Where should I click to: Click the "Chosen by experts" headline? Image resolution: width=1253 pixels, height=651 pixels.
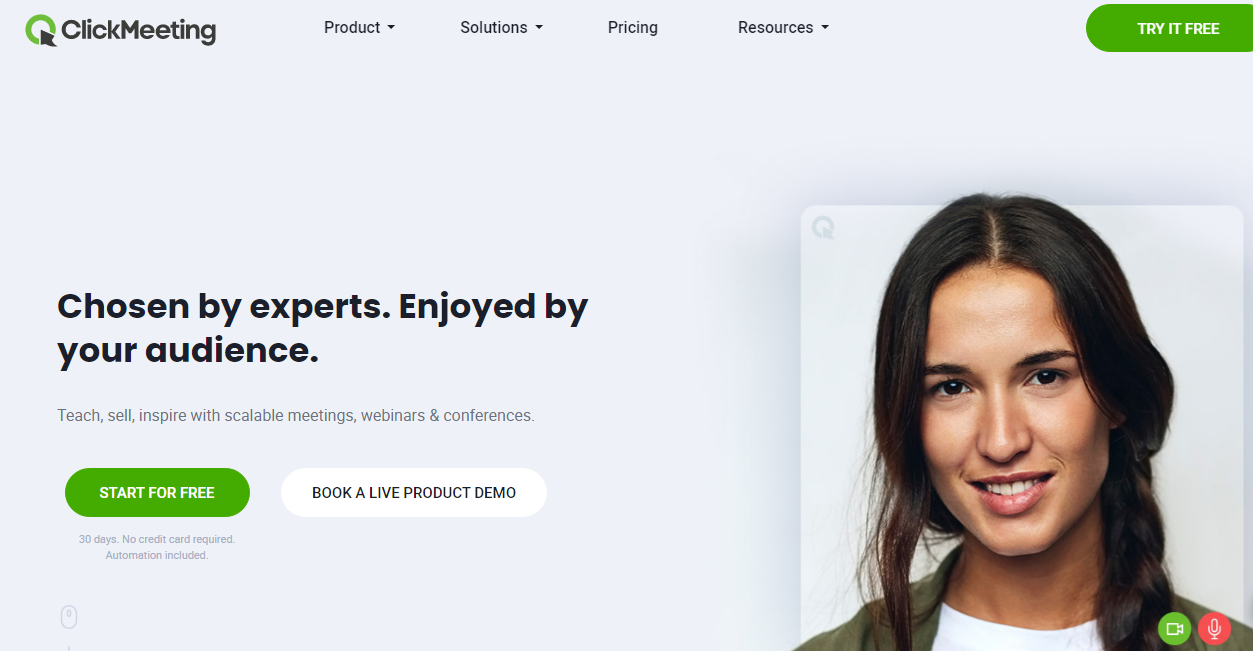(x=322, y=328)
